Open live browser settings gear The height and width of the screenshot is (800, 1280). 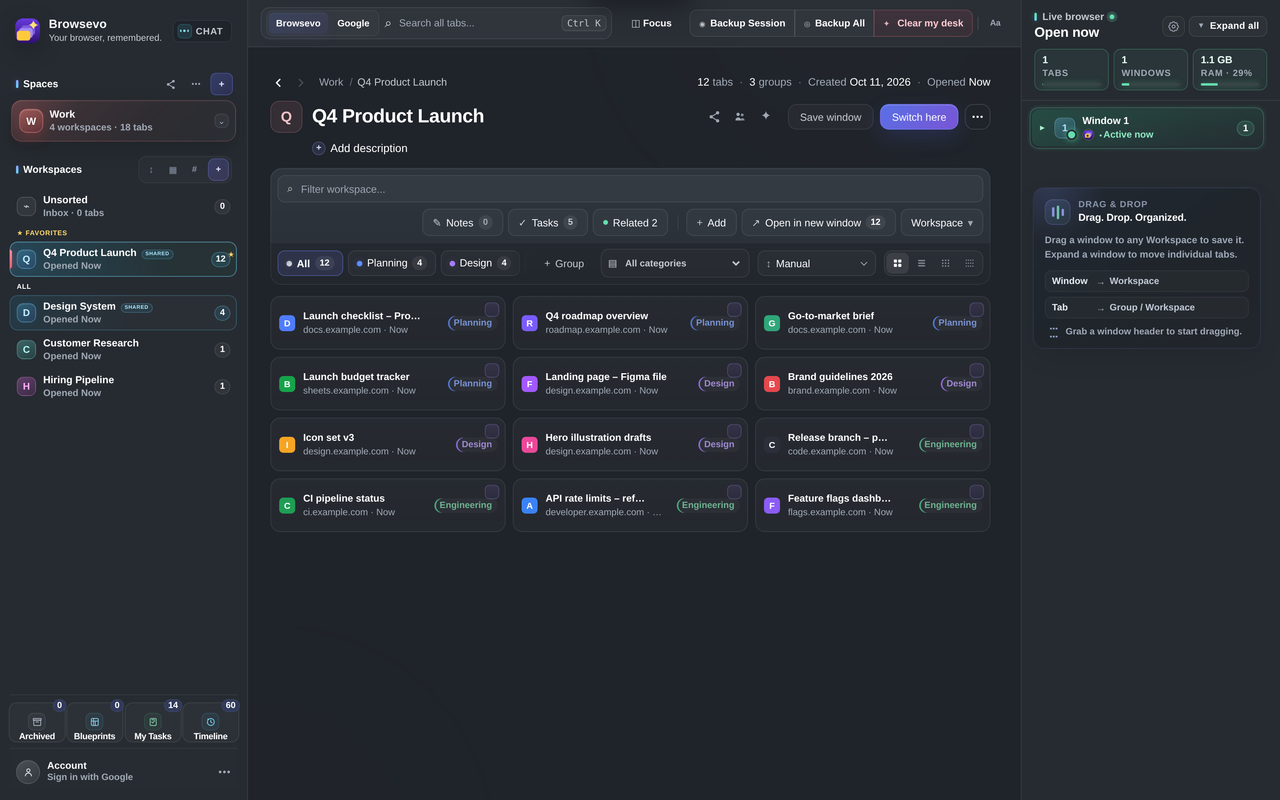pyautogui.click(x=1173, y=26)
